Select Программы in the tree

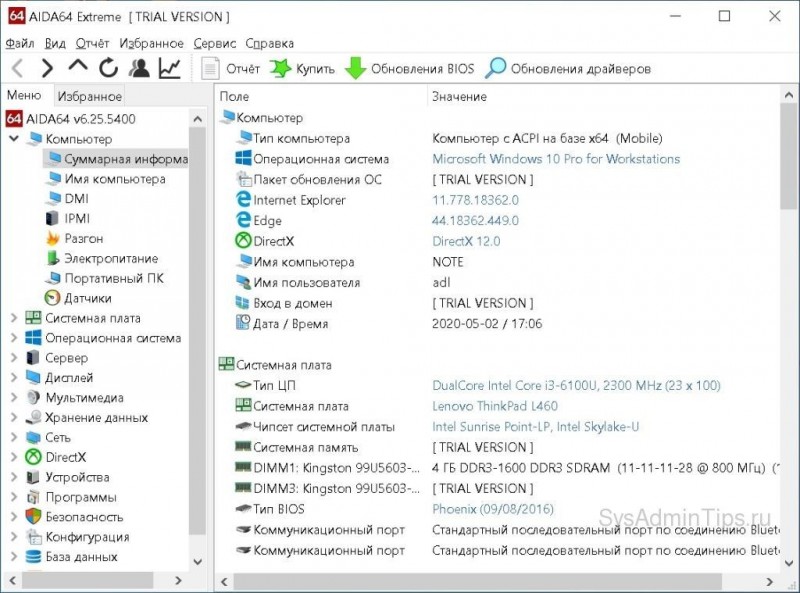[x=71, y=497]
